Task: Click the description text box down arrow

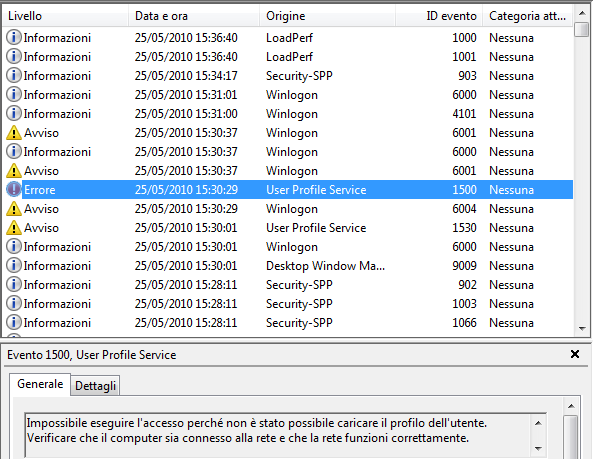Action: (x=538, y=449)
